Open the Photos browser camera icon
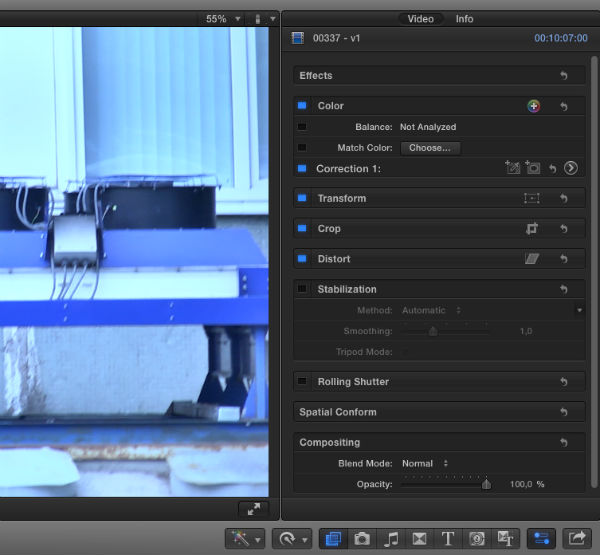The height and width of the screenshot is (555, 600). pos(362,539)
